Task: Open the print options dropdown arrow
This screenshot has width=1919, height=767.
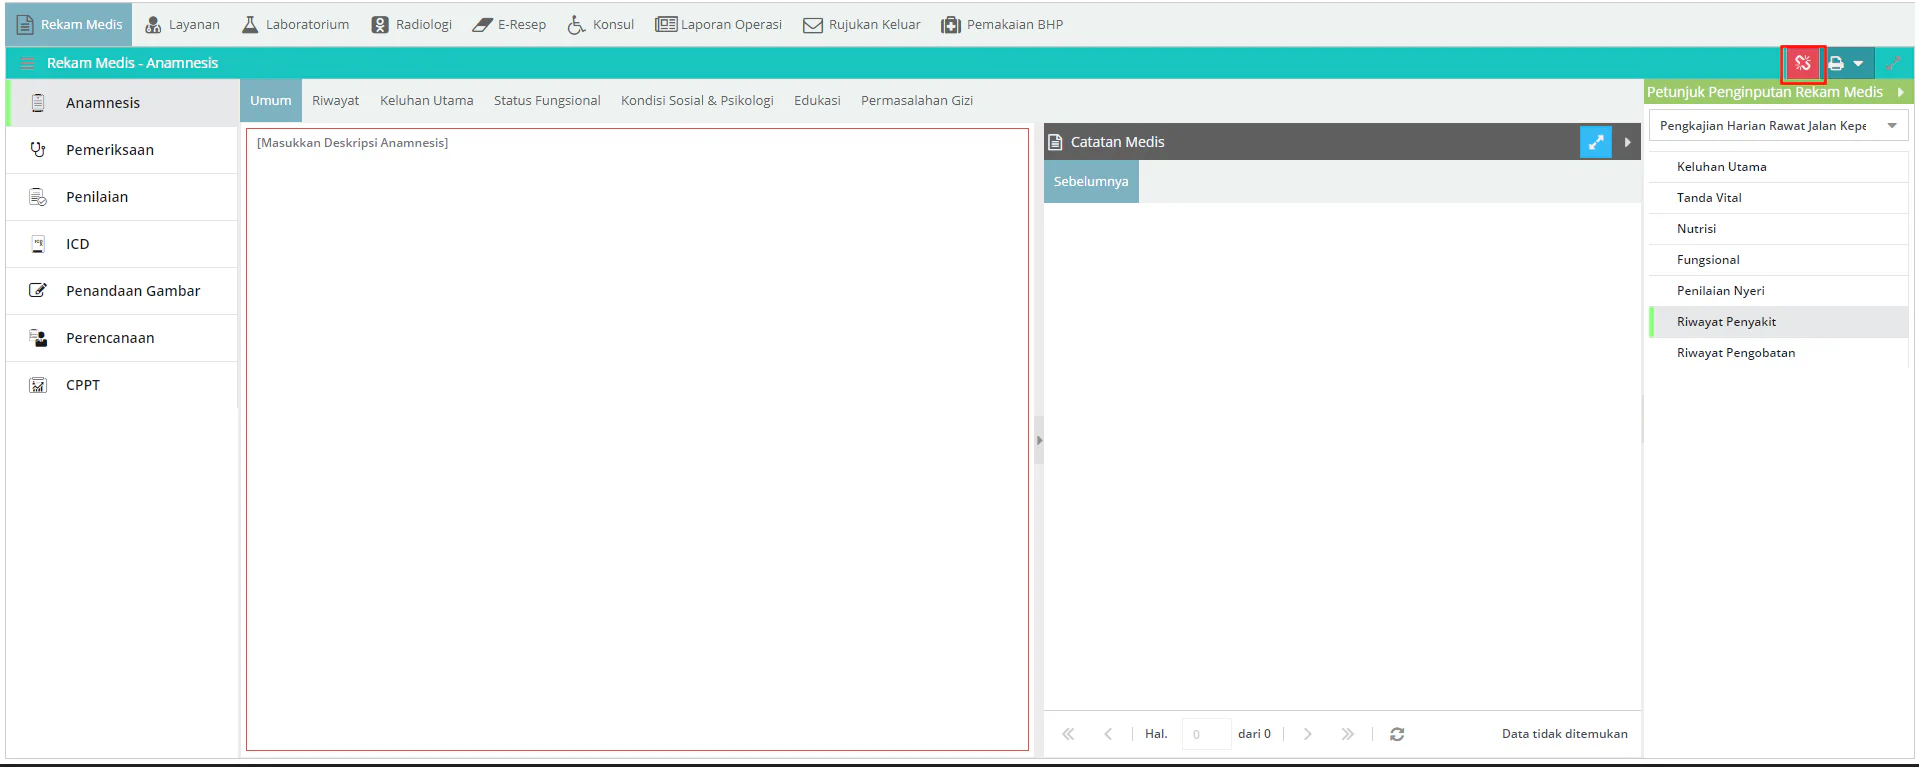Action: pyautogui.click(x=1858, y=63)
